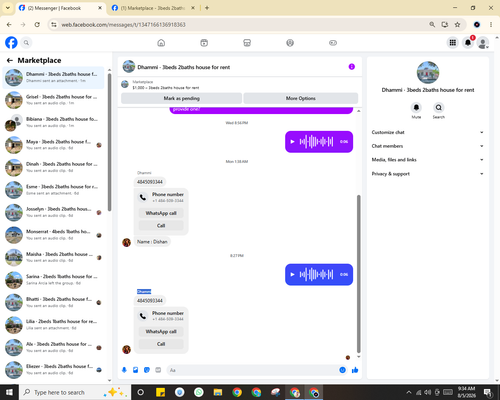Image resolution: width=500 pixels, height=400 pixels.
Task: Click the browser address bar URL
Action: (x=123, y=25)
